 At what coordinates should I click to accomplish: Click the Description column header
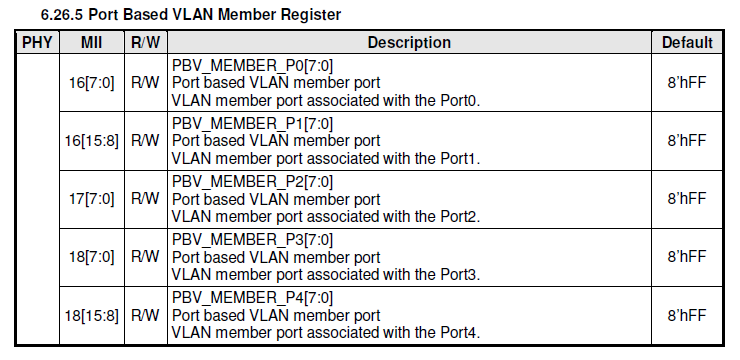(x=409, y=43)
